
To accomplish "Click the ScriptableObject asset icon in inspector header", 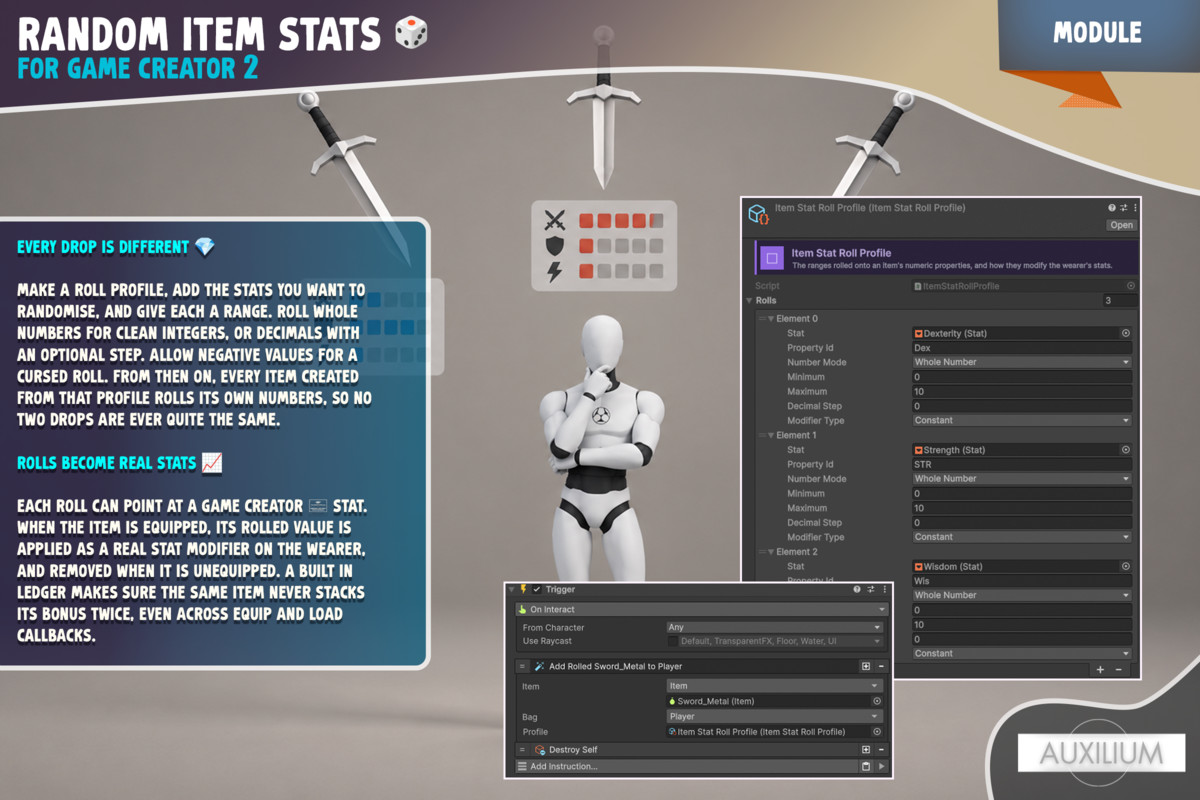I will click(x=758, y=214).
